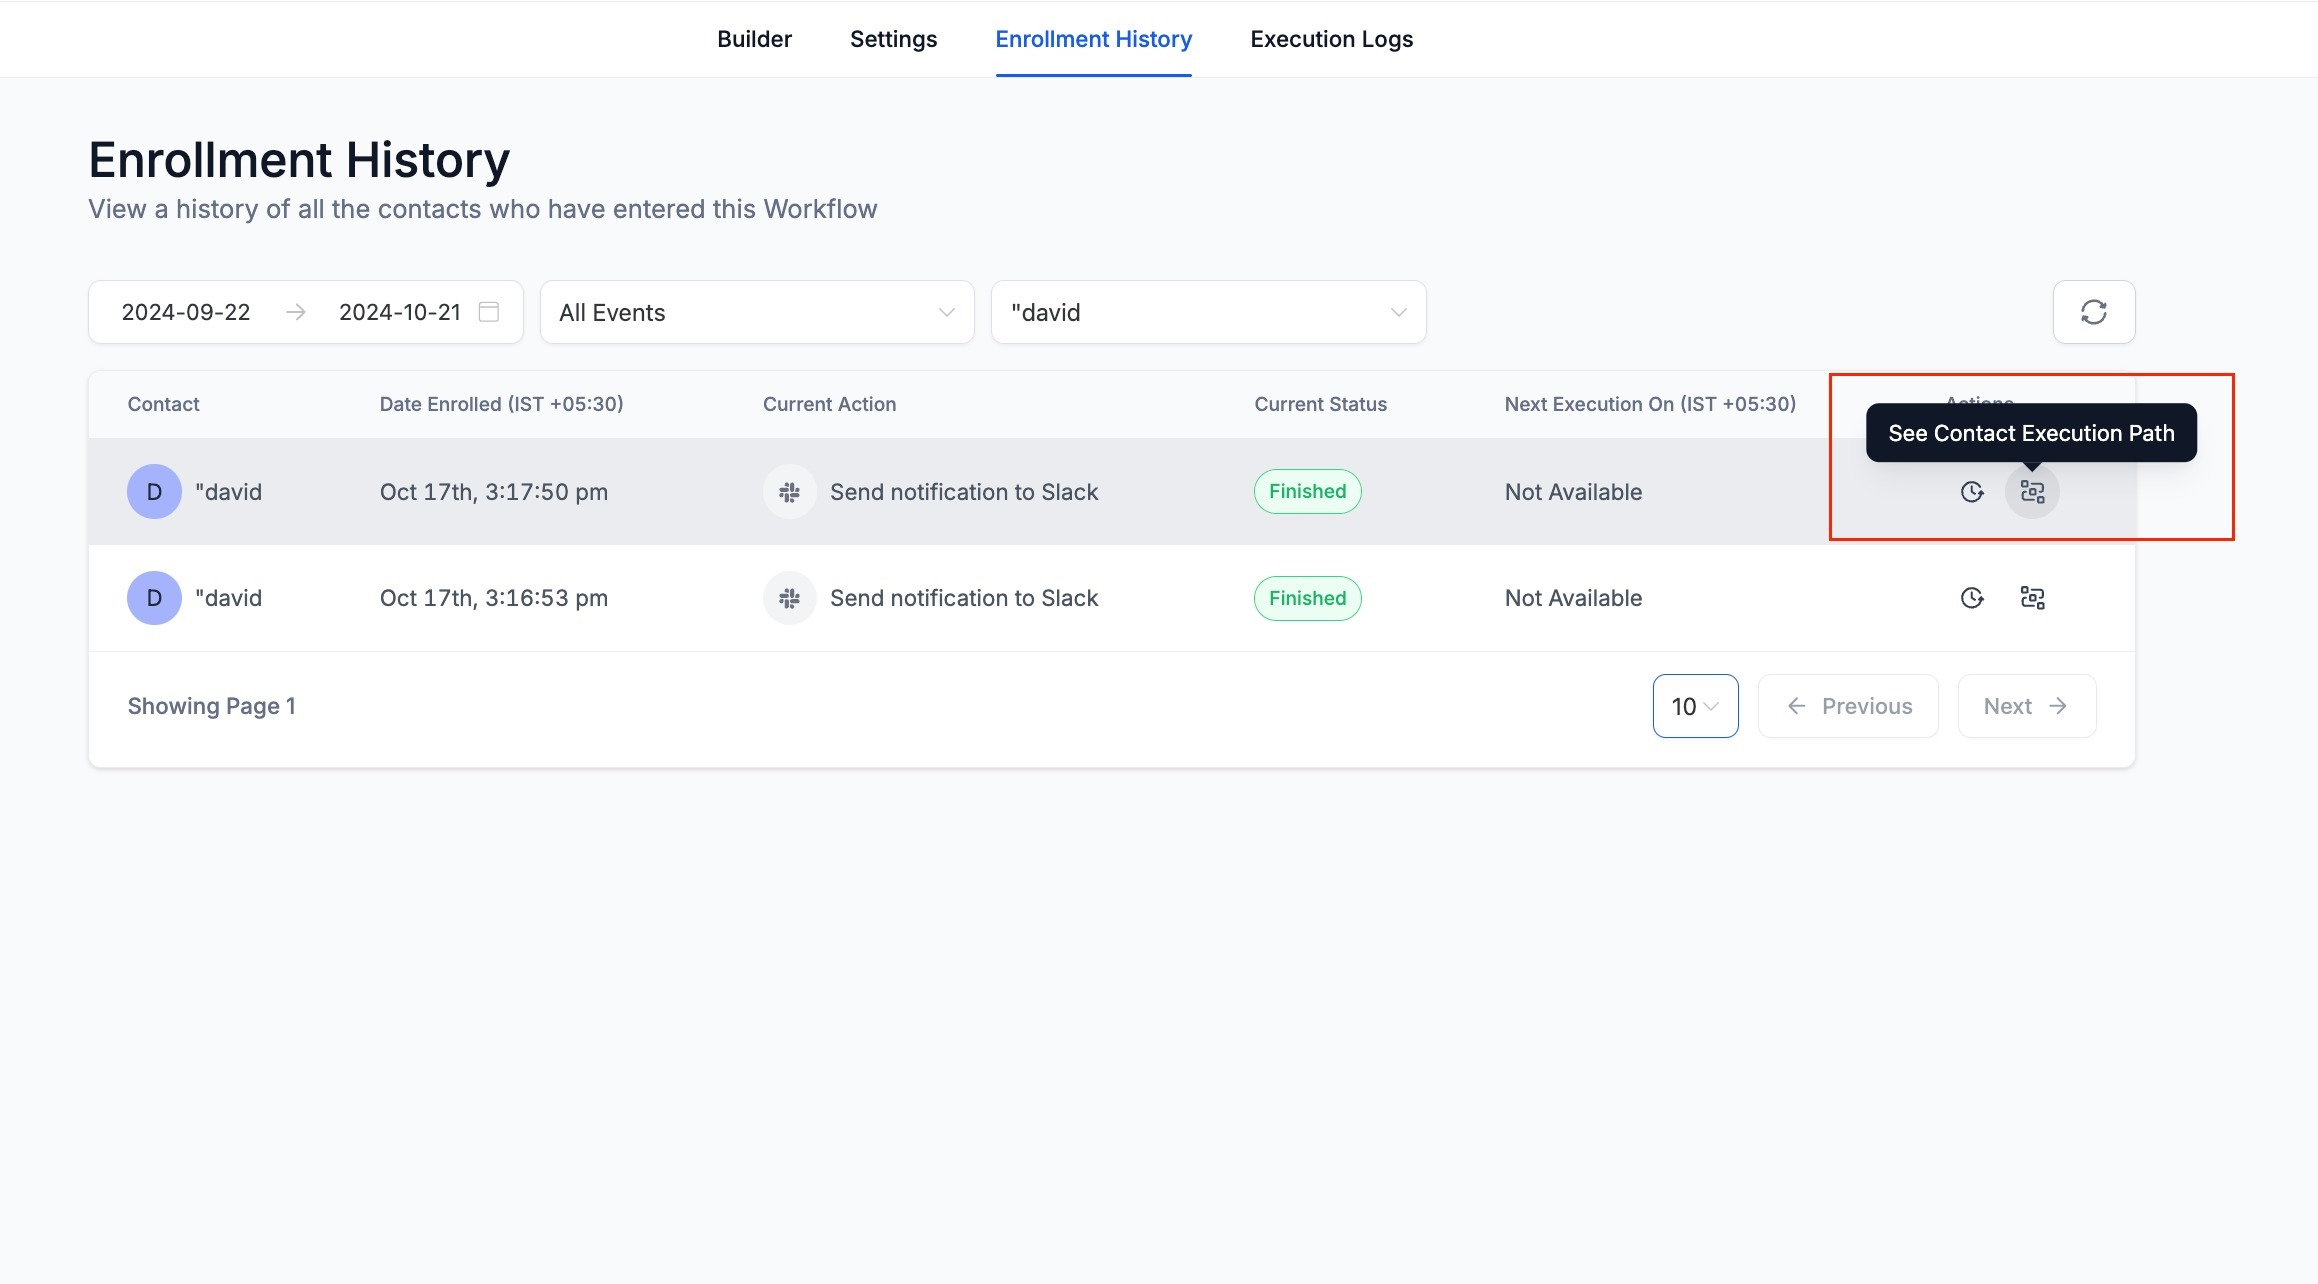This screenshot has width=2318, height=1284.
Task: Click the refresh icon button
Action: 2093,312
